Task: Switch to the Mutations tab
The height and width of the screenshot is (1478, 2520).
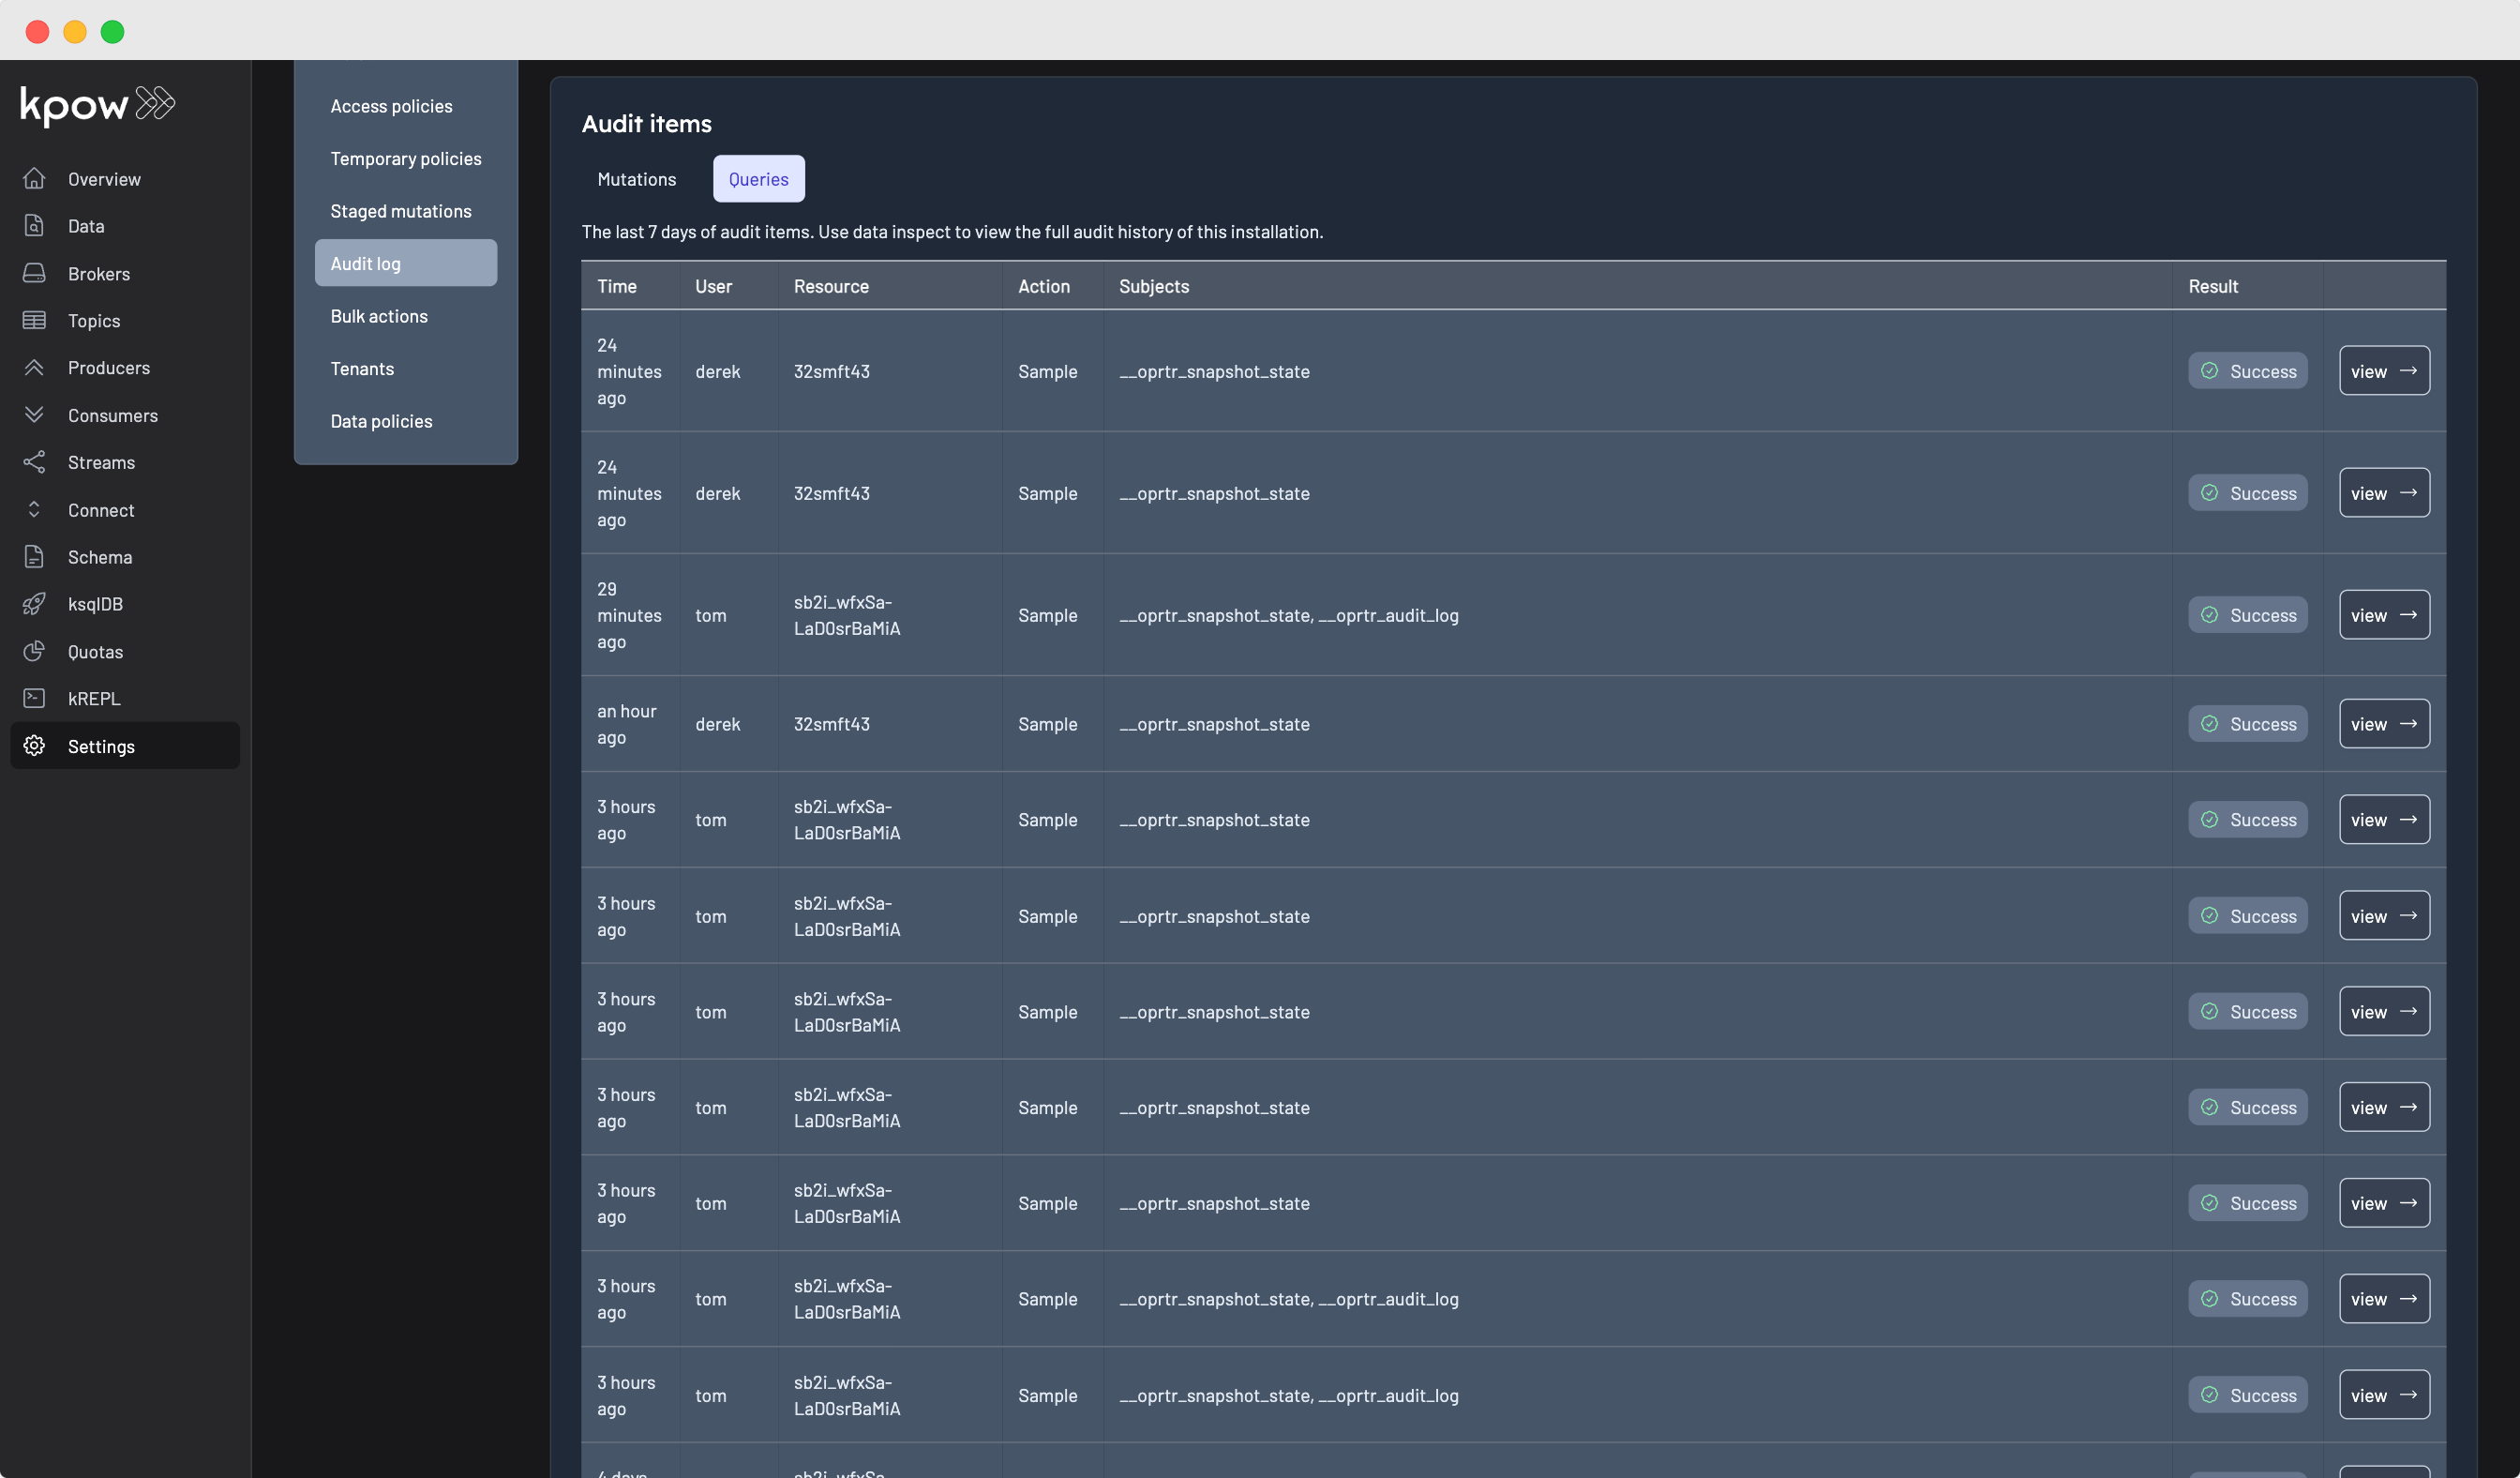Action: (x=635, y=177)
